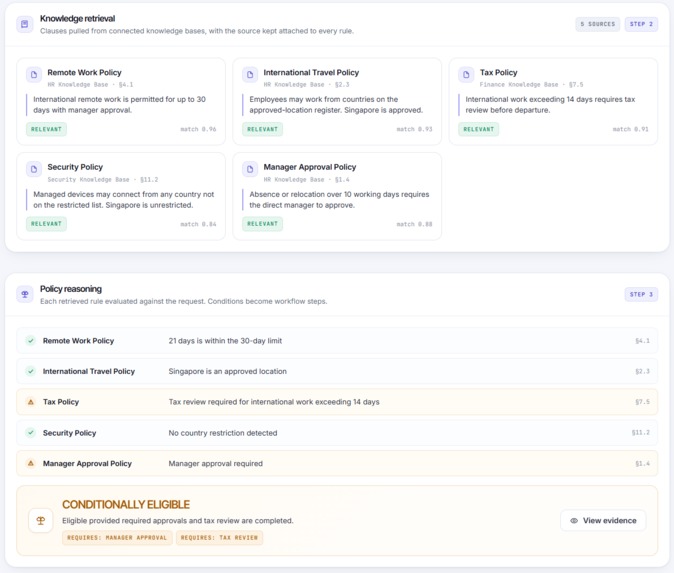Select the Remote Work Policy card title

(x=84, y=73)
